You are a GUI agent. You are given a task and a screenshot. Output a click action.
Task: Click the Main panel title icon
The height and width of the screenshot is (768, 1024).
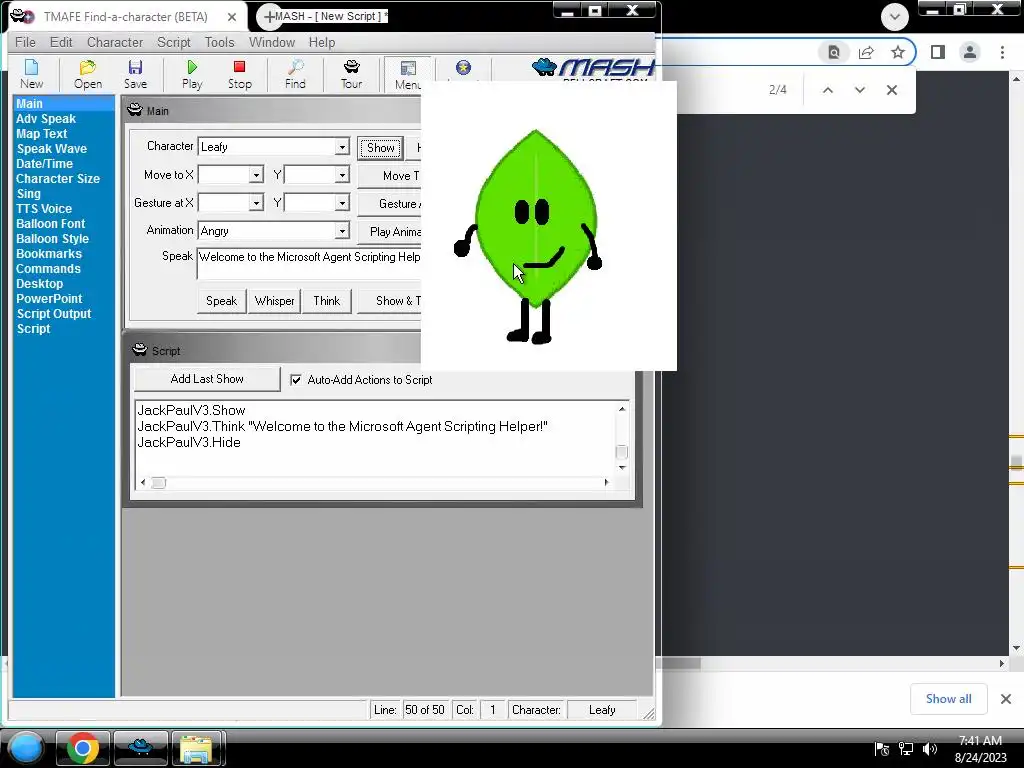pos(135,110)
